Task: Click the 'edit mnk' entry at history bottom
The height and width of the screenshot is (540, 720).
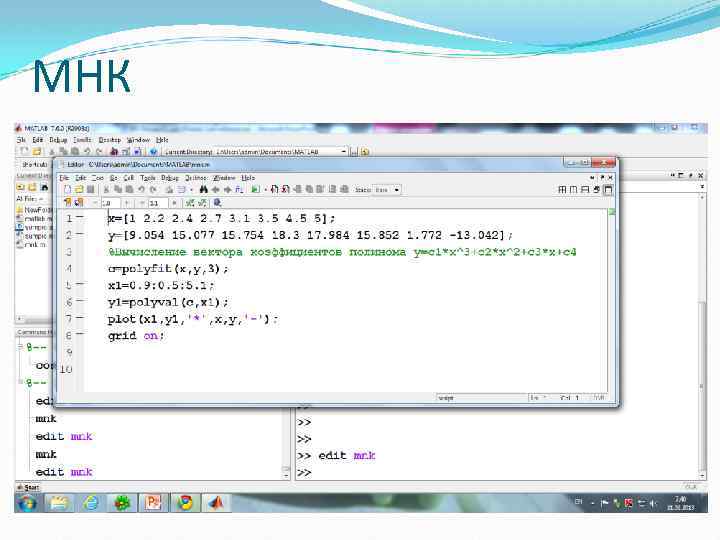Action: click(x=64, y=472)
